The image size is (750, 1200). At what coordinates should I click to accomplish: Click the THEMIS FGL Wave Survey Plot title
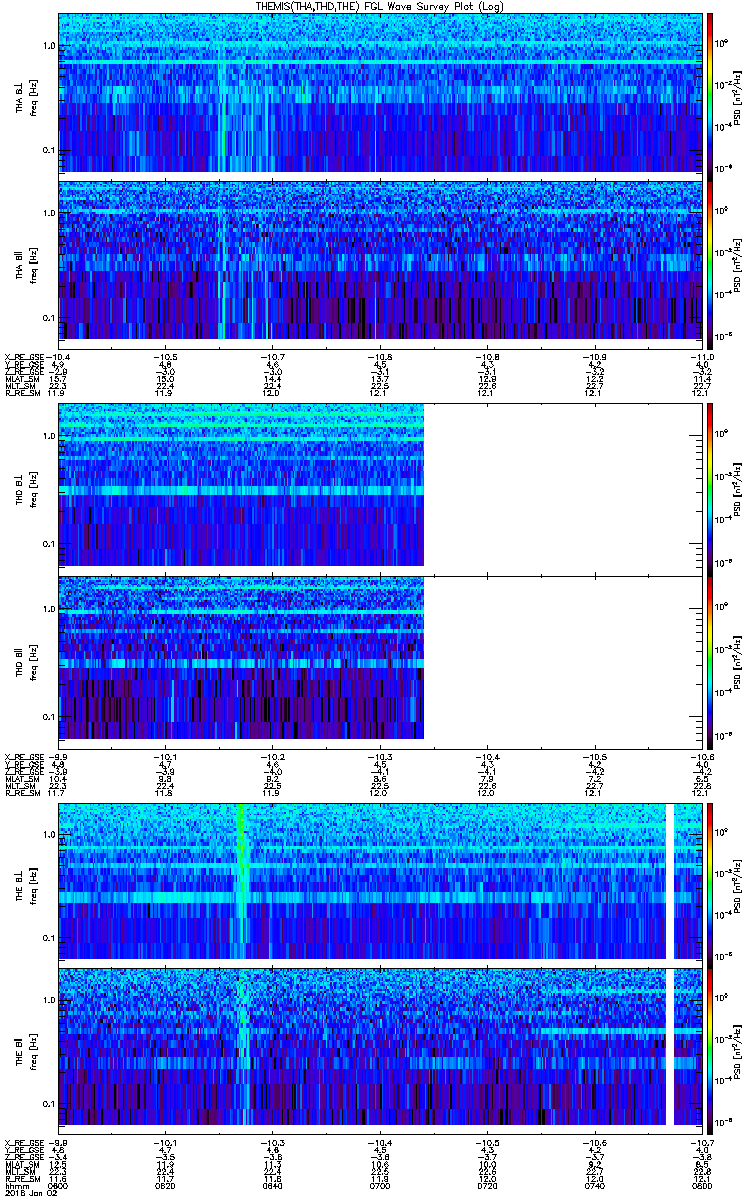tap(380, 7)
